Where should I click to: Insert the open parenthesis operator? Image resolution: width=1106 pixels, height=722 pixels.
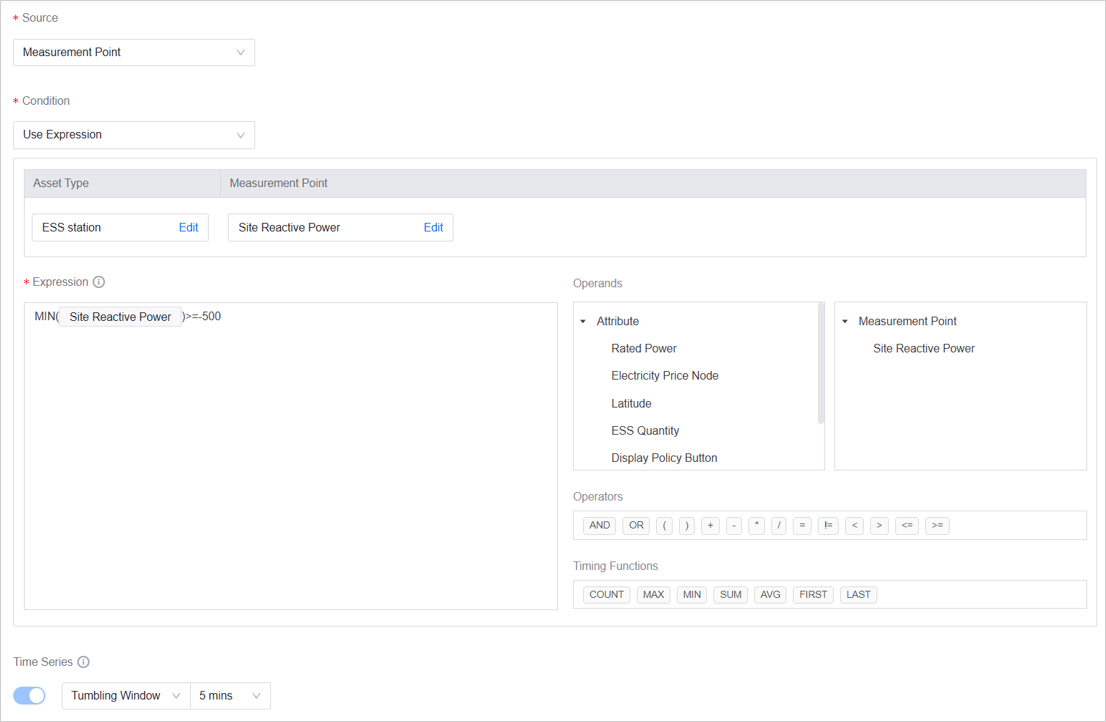point(665,525)
